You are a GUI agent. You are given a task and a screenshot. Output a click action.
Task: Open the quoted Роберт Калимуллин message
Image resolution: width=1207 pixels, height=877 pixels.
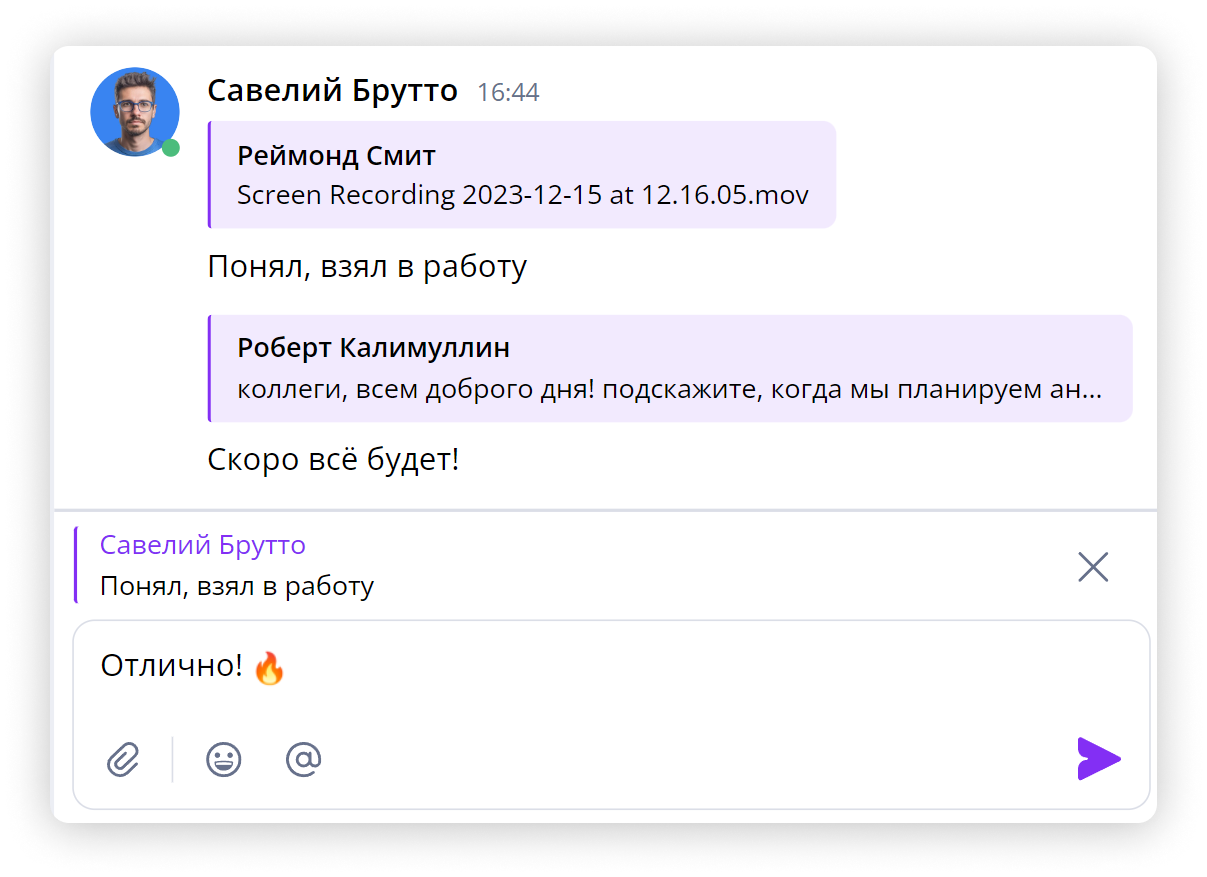(669, 368)
